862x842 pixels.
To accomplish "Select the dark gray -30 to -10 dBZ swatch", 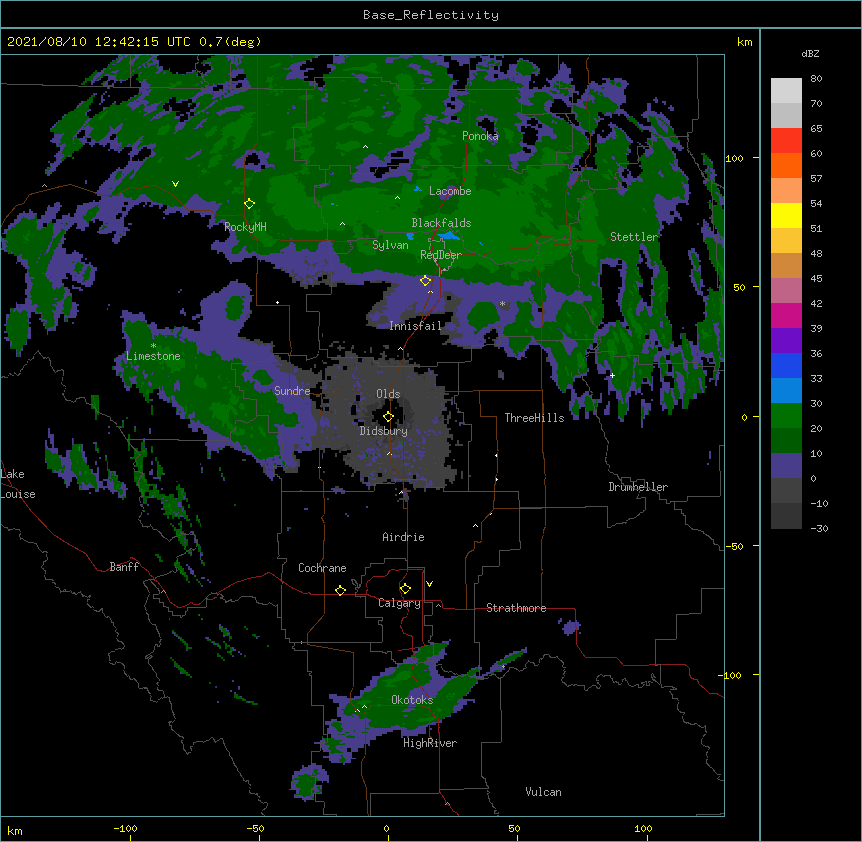I will click(x=786, y=516).
